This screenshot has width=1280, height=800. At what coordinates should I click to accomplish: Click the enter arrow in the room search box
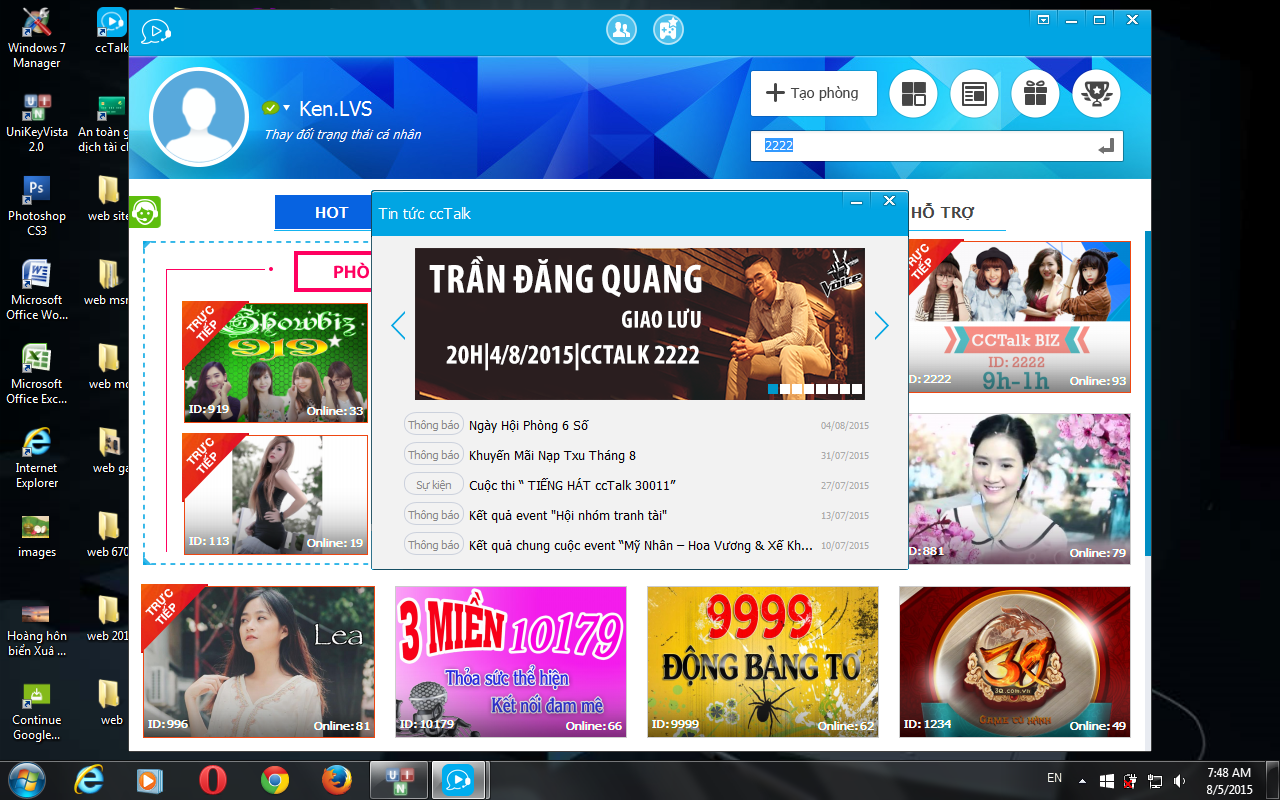coord(1105,146)
